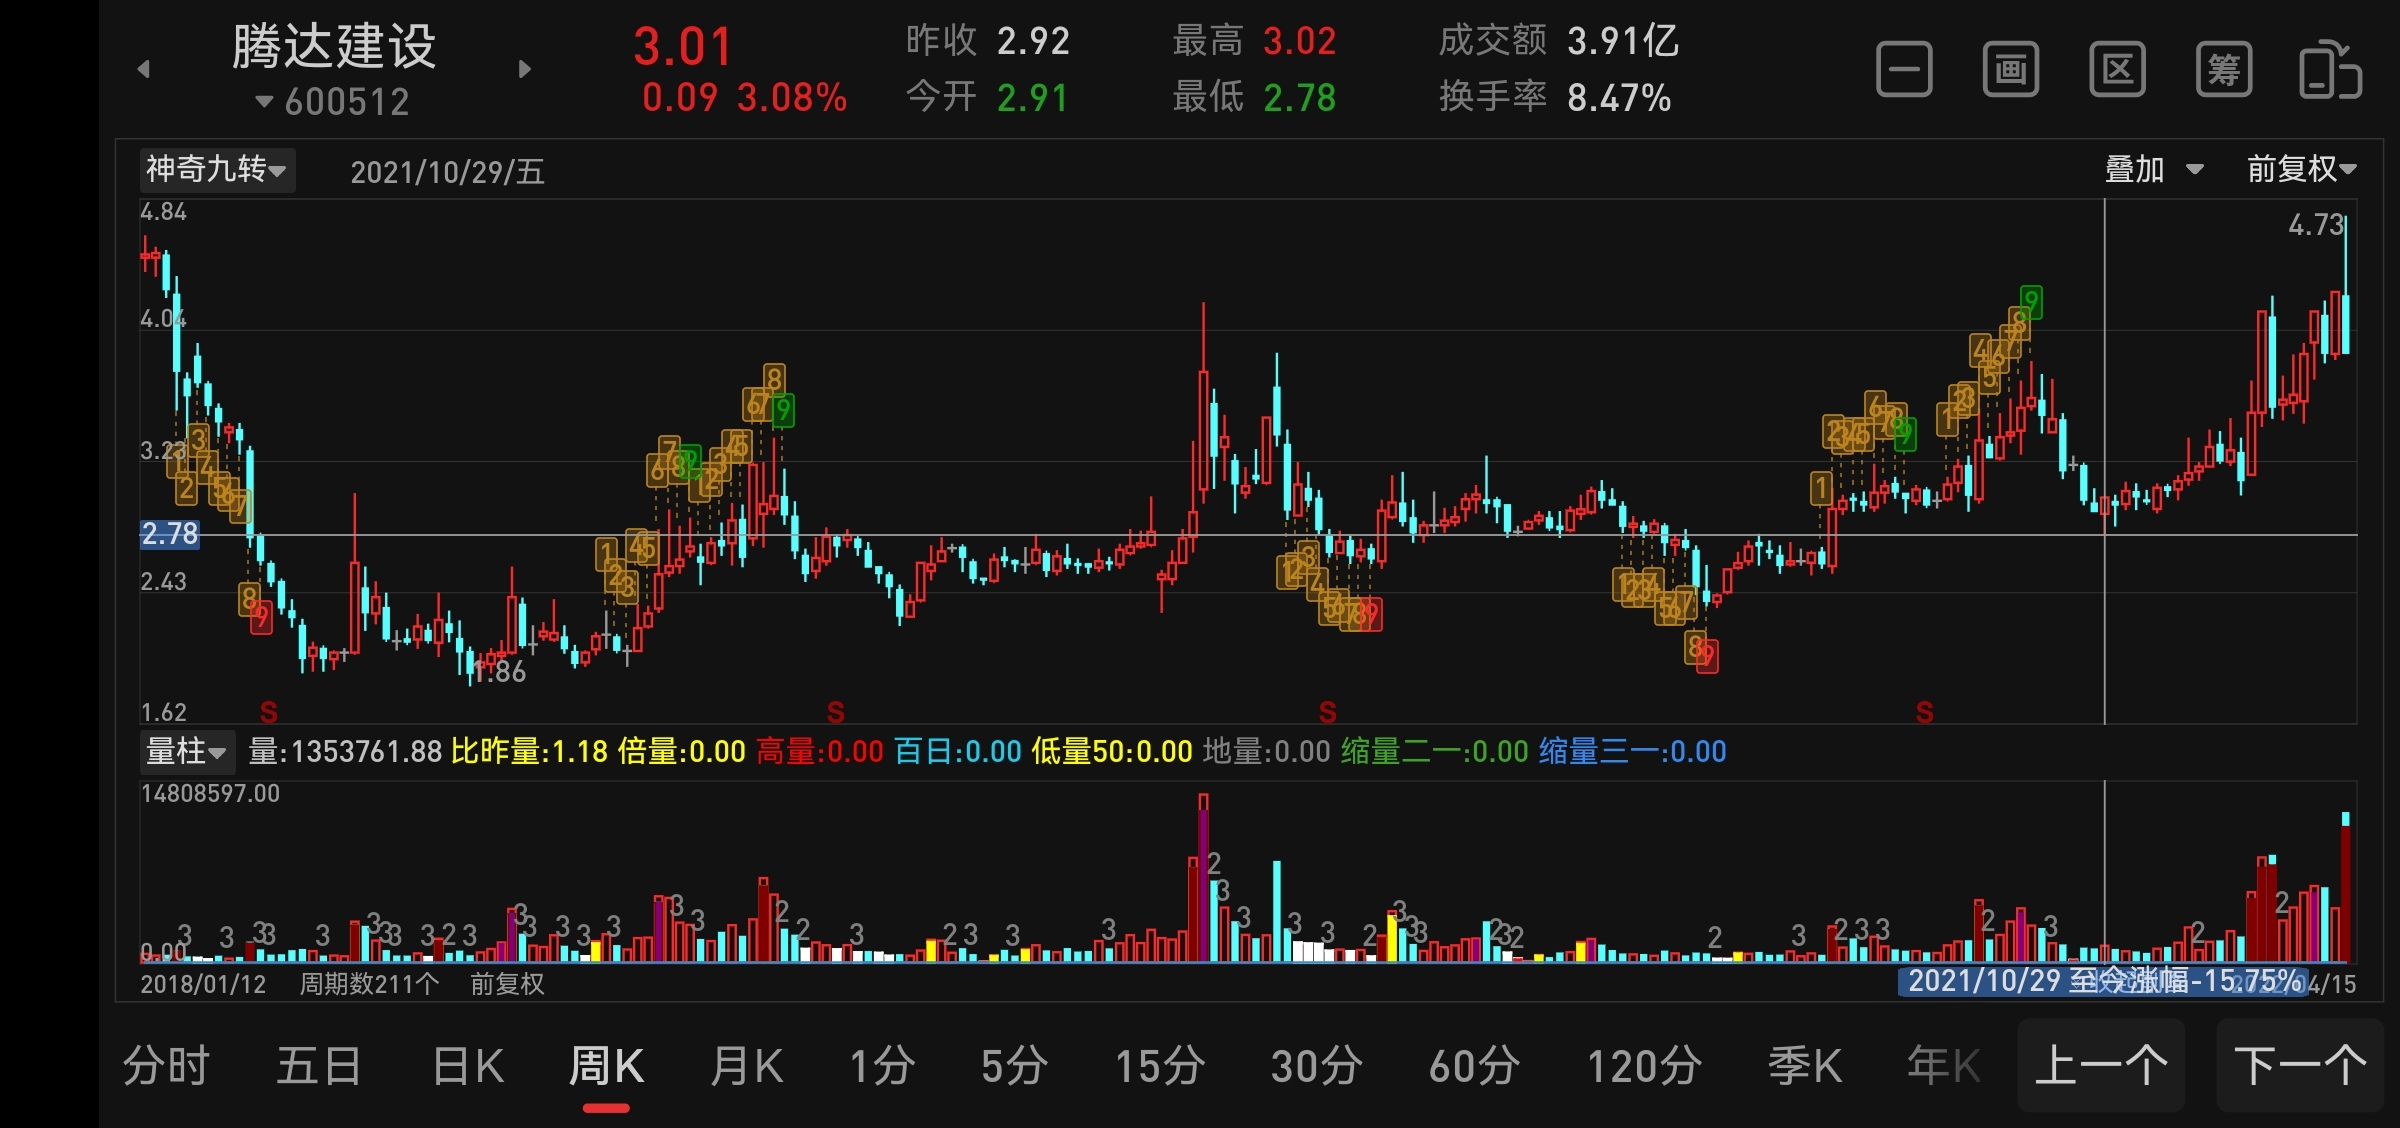Click the minus line drawing icon
This screenshot has width=2400, height=1128.
pyautogui.click(x=1904, y=70)
